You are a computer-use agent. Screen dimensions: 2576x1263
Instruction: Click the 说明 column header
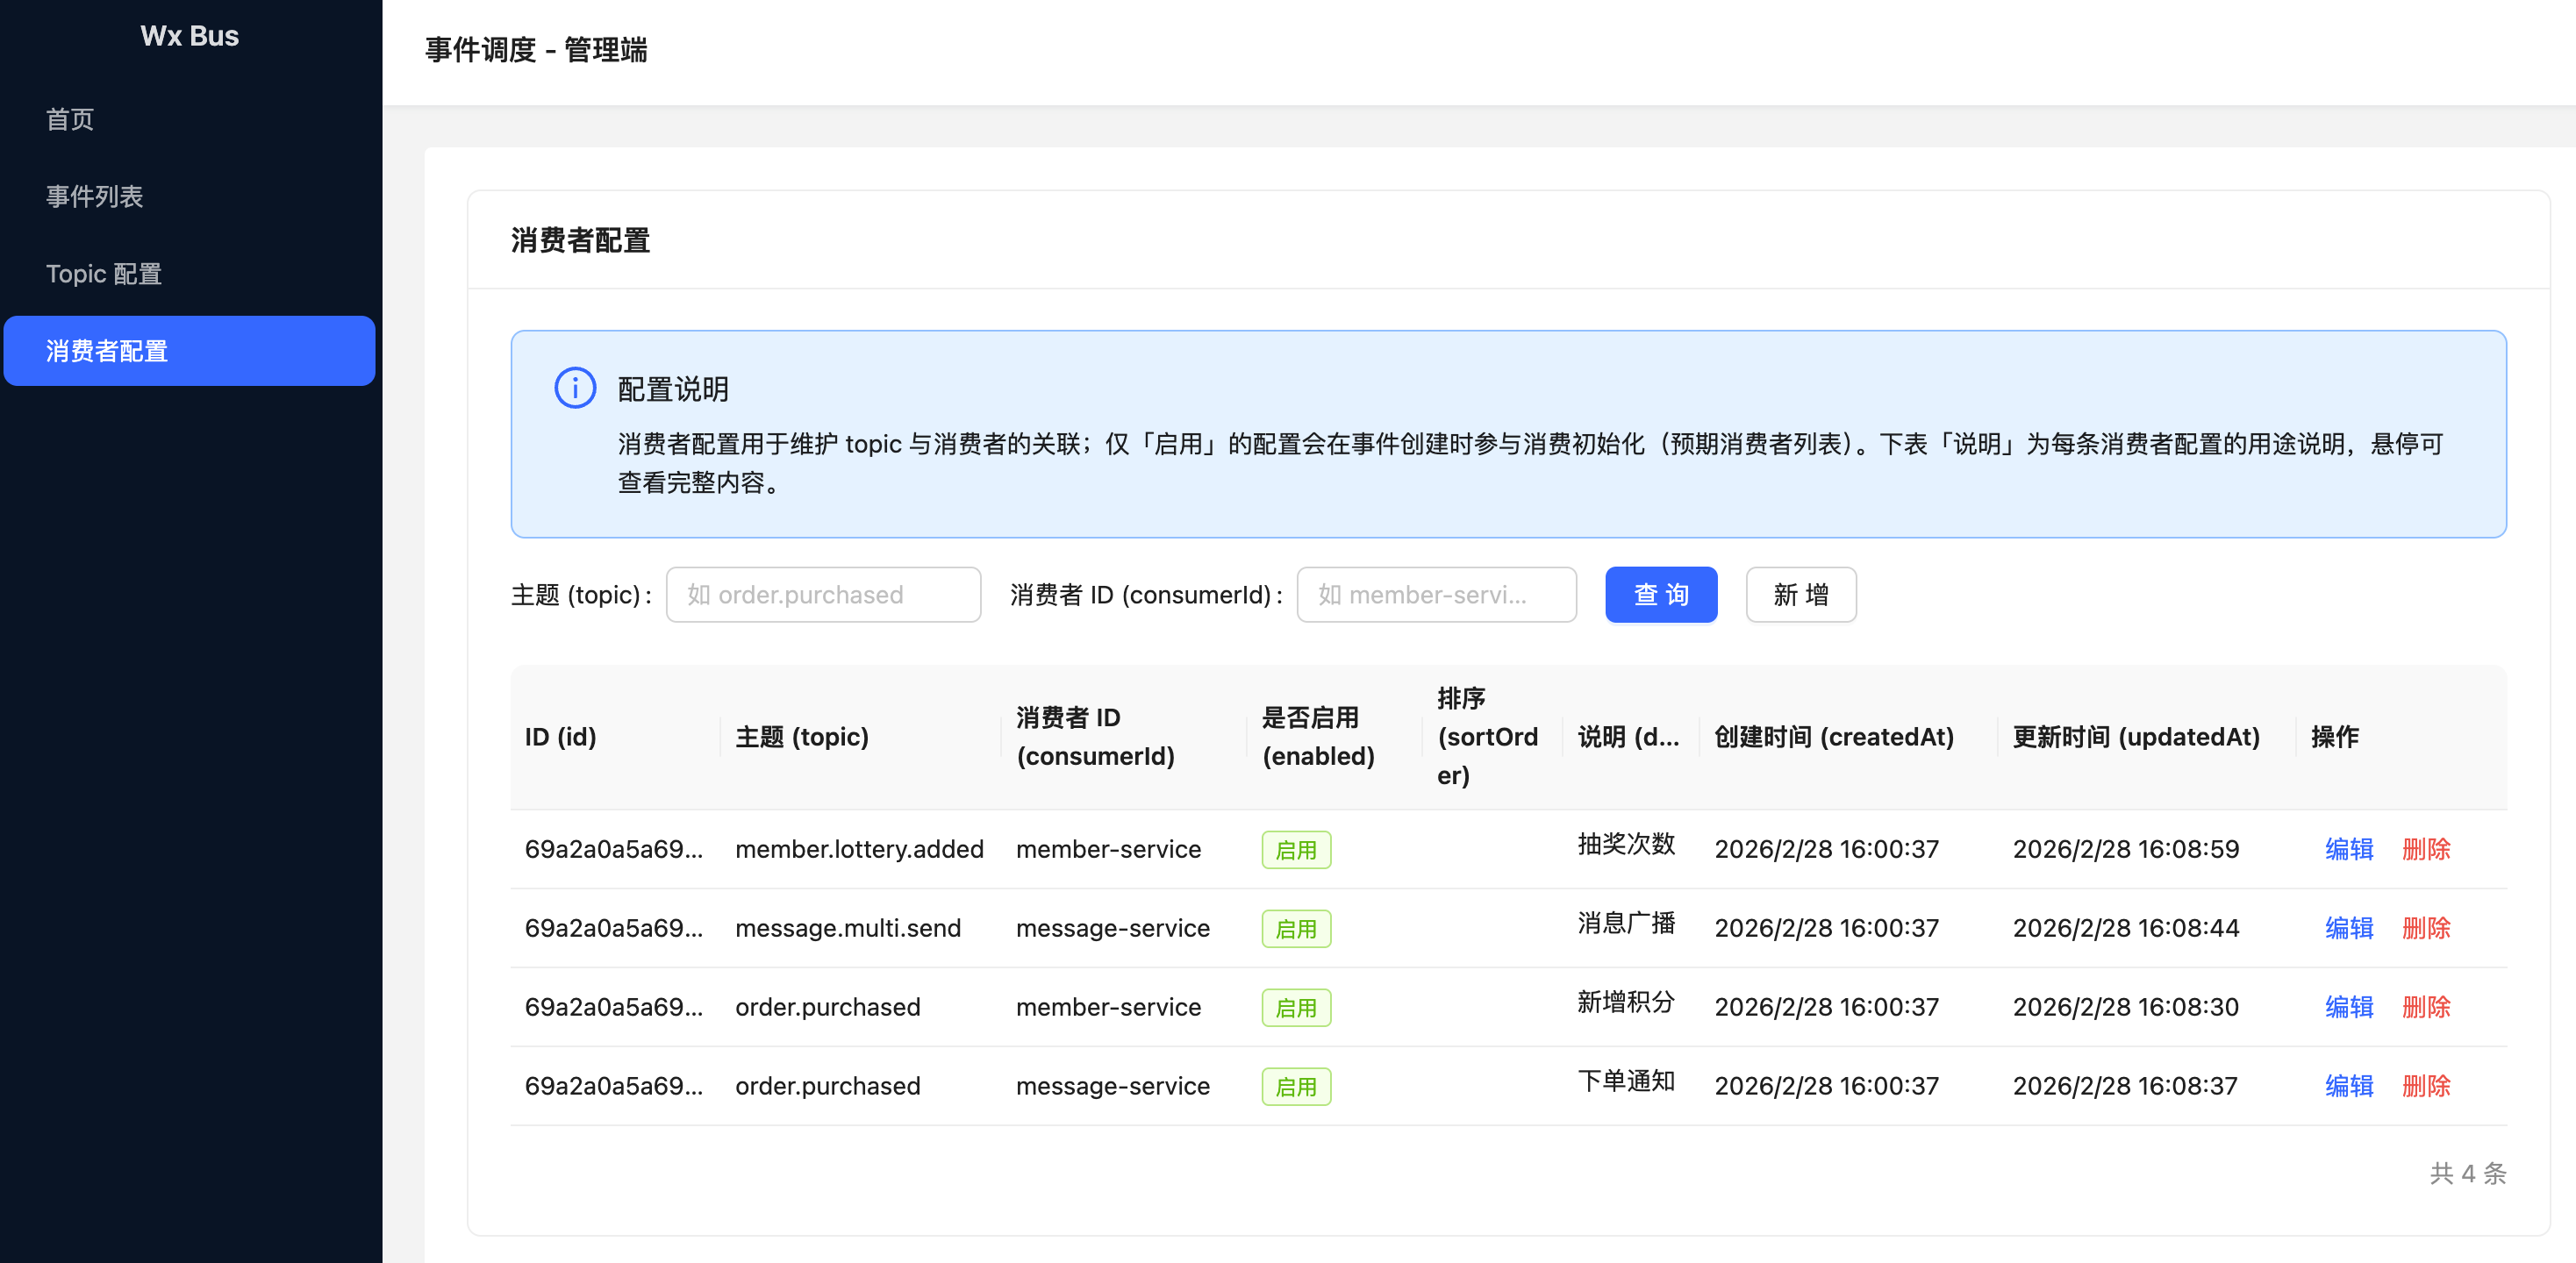(x=1627, y=737)
